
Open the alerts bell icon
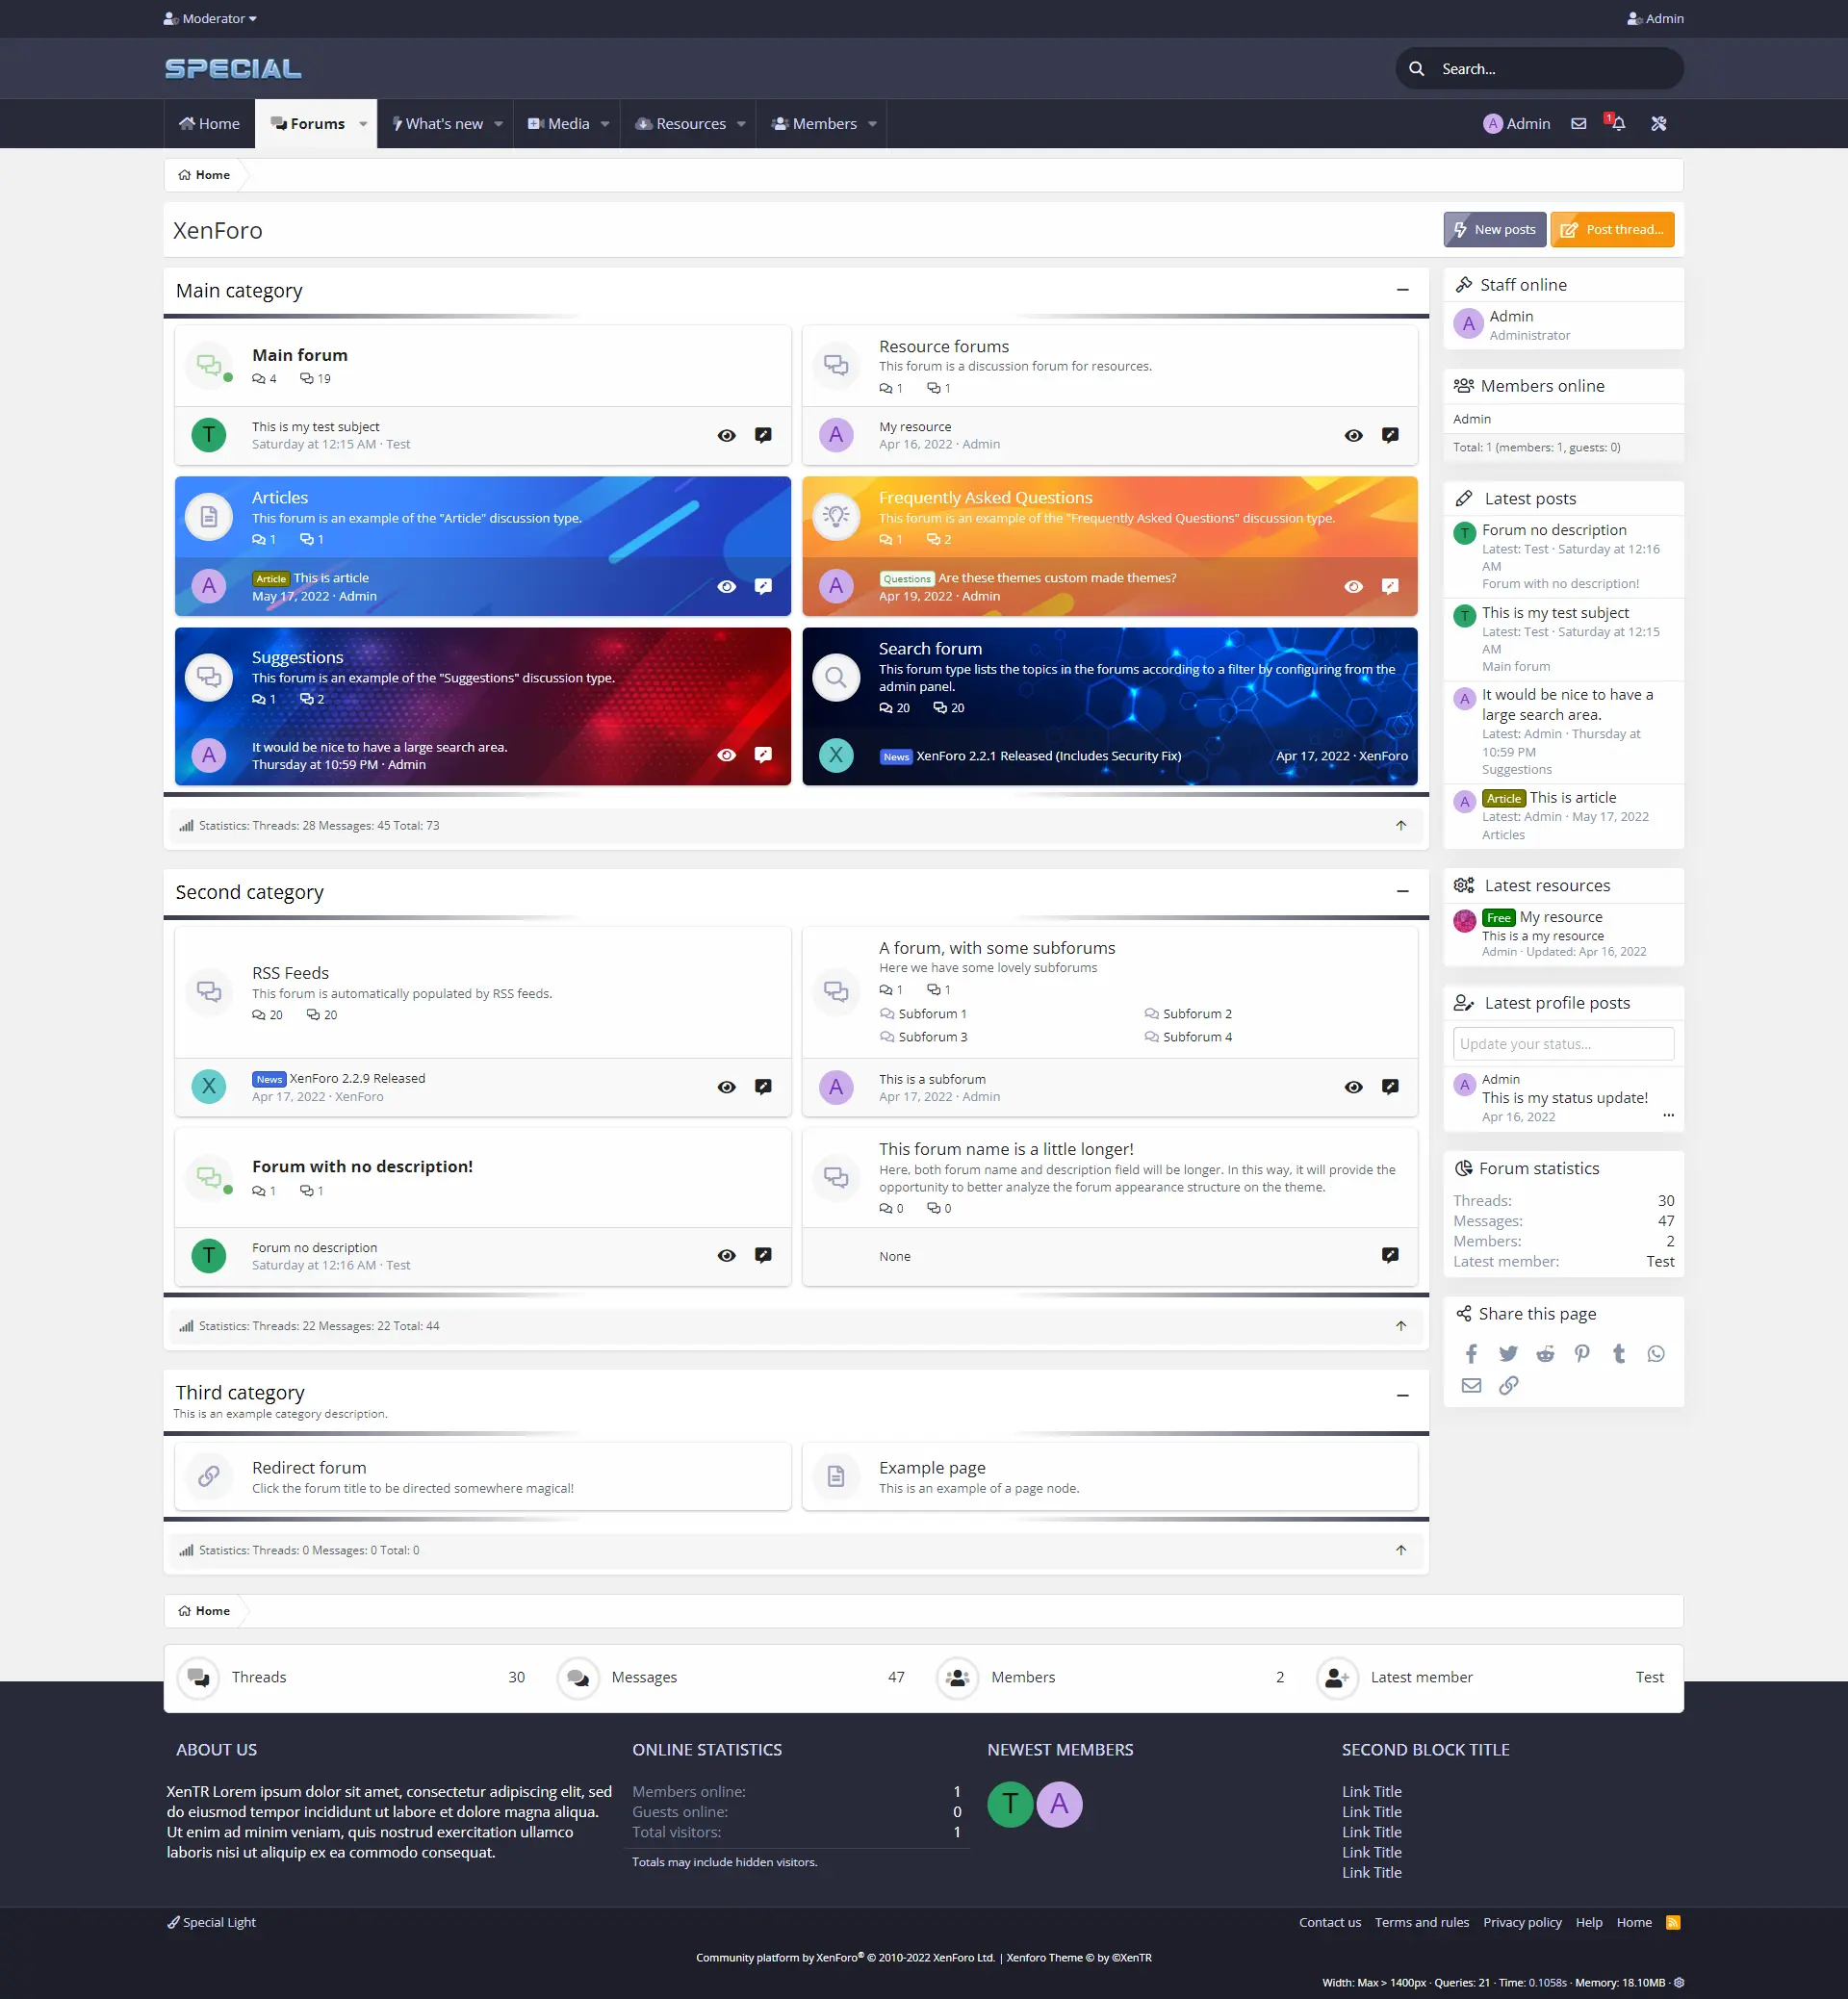point(1618,124)
